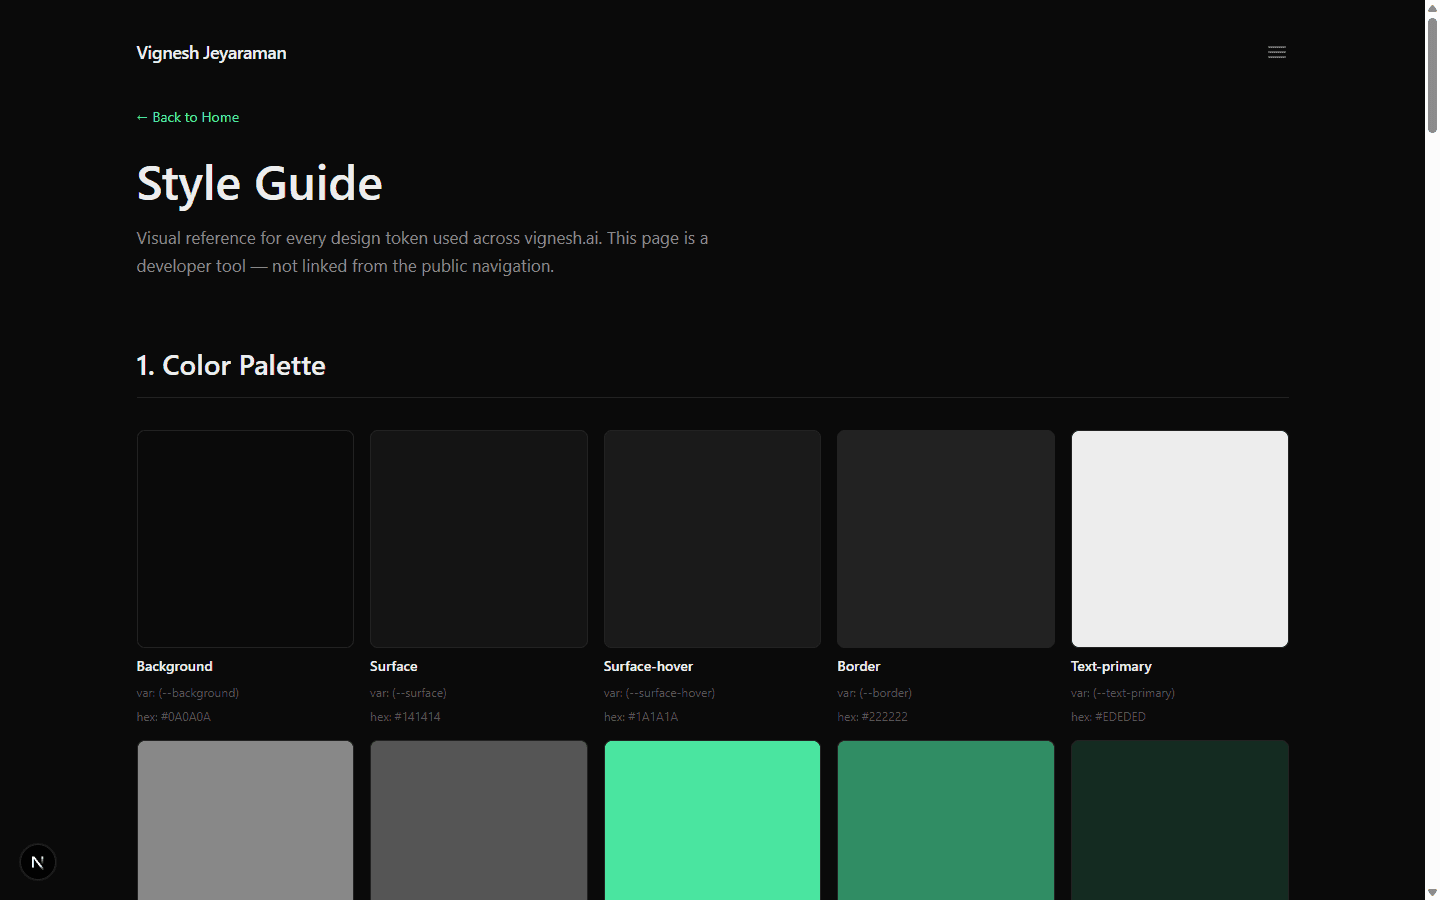
Task: Click the 1. Color Palette section heading
Action: (x=231, y=365)
